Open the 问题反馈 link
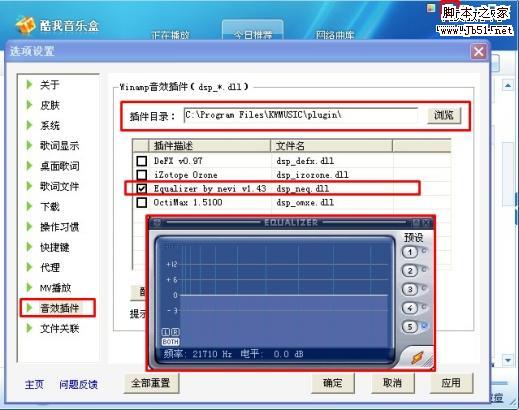Screen dimensions: 519x410 [78, 384]
